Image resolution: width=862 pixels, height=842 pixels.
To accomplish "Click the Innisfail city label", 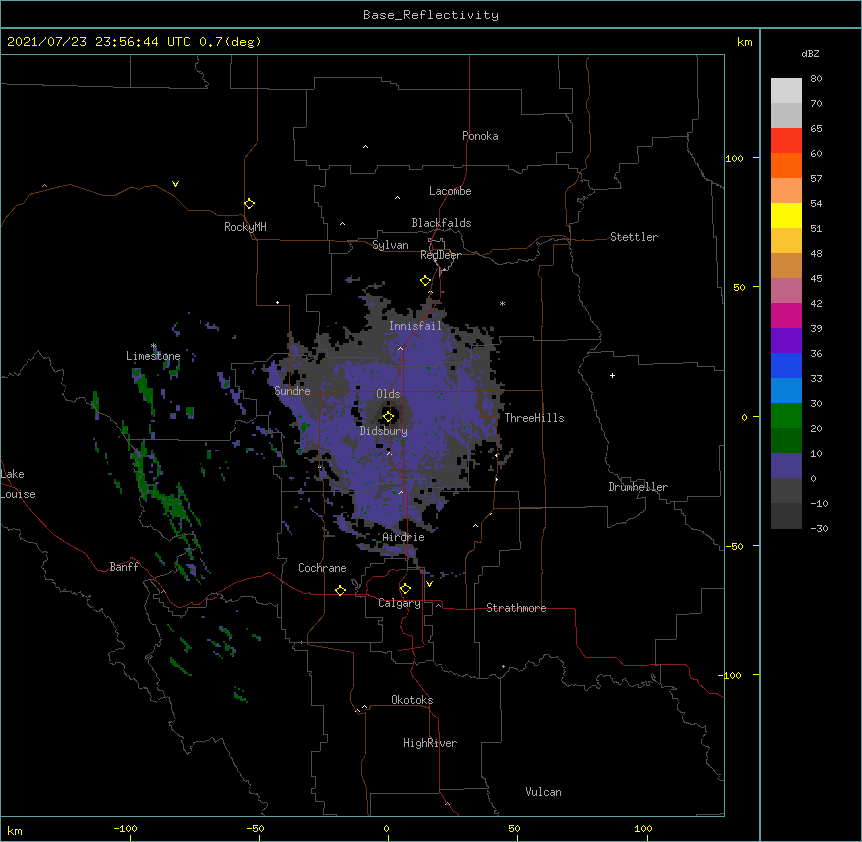I will [416, 326].
